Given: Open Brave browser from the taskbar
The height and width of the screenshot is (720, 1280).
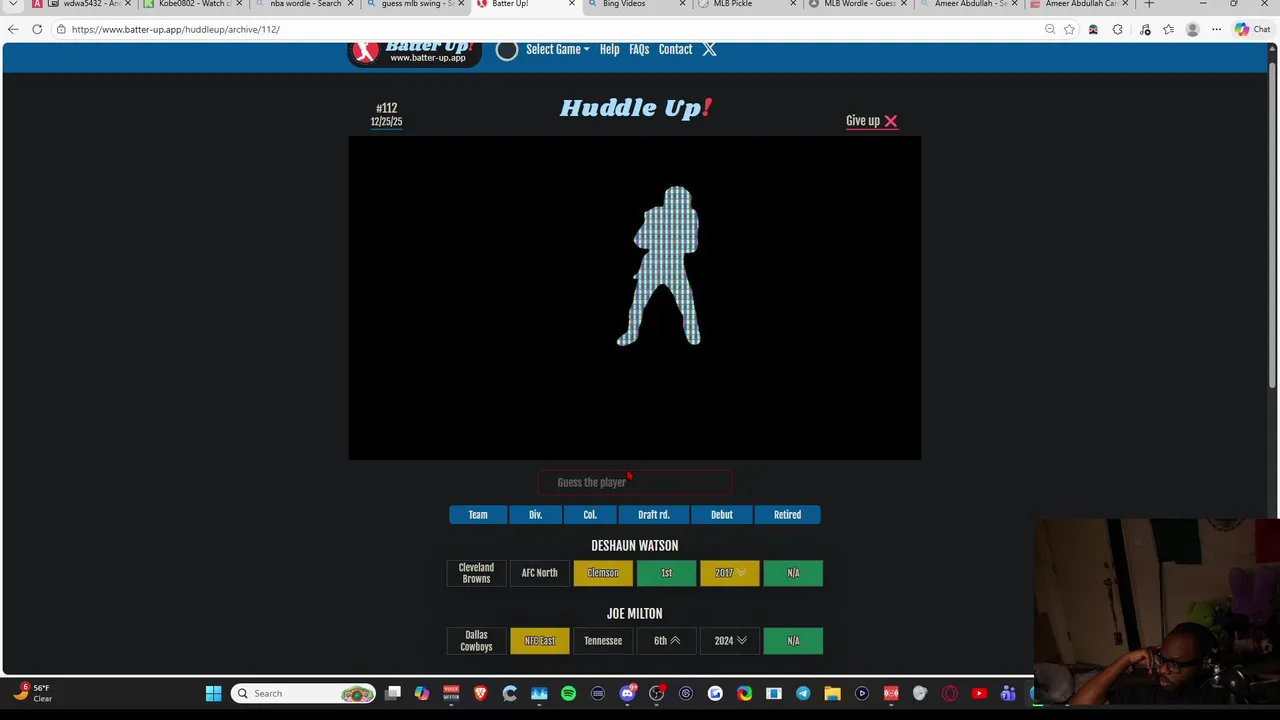Looking at the screenshot, I should click(480, 693).
